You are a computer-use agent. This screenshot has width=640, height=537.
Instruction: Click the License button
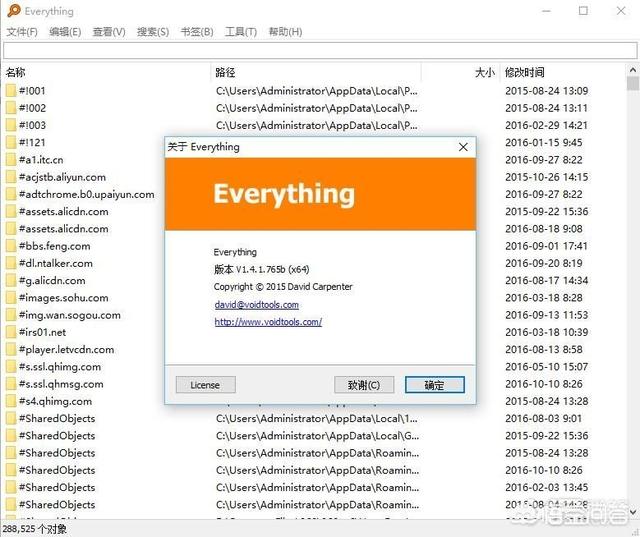205,385
